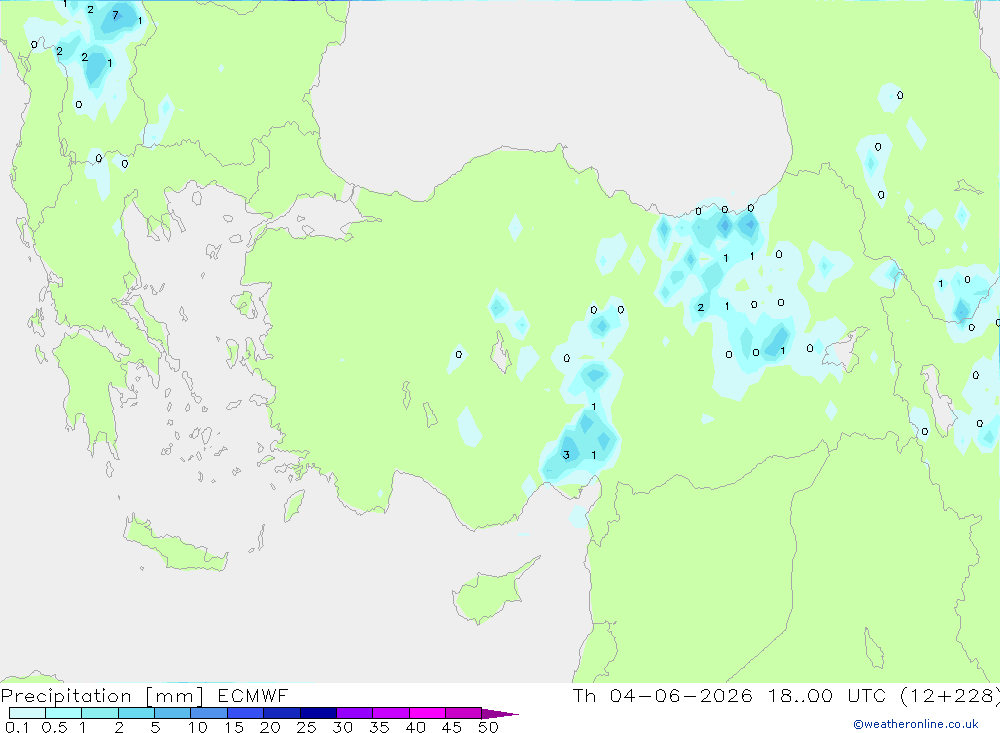Click the 'ECMWF' model label
1000x733 pixels.
pos(253,695)
